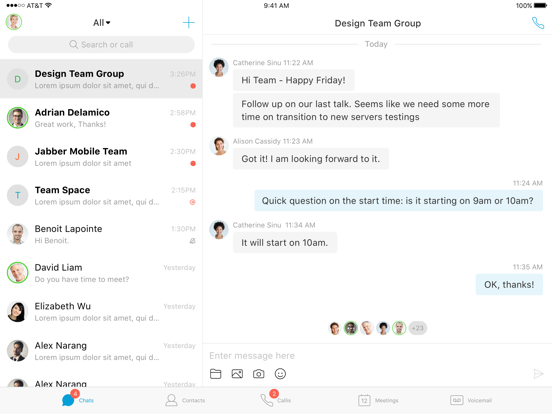Switch to the Chats tab
Image resolution: width=552 pixels, height=414 pixels.
[77, 400]
